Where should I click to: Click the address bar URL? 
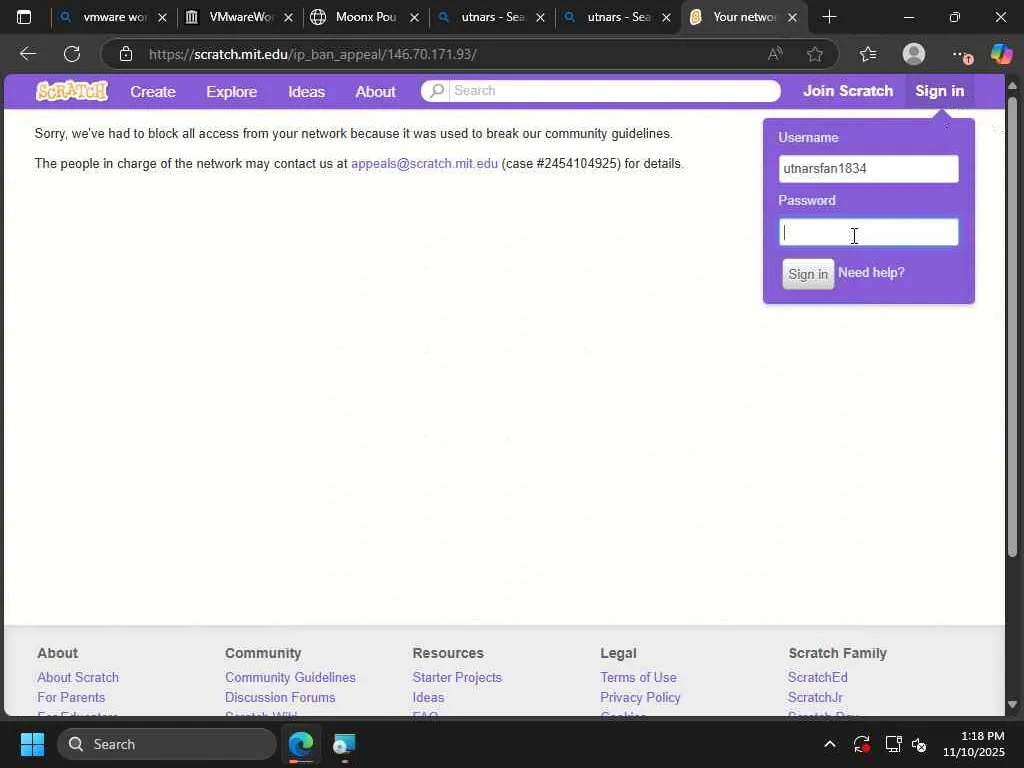click(x=312, y=54)
